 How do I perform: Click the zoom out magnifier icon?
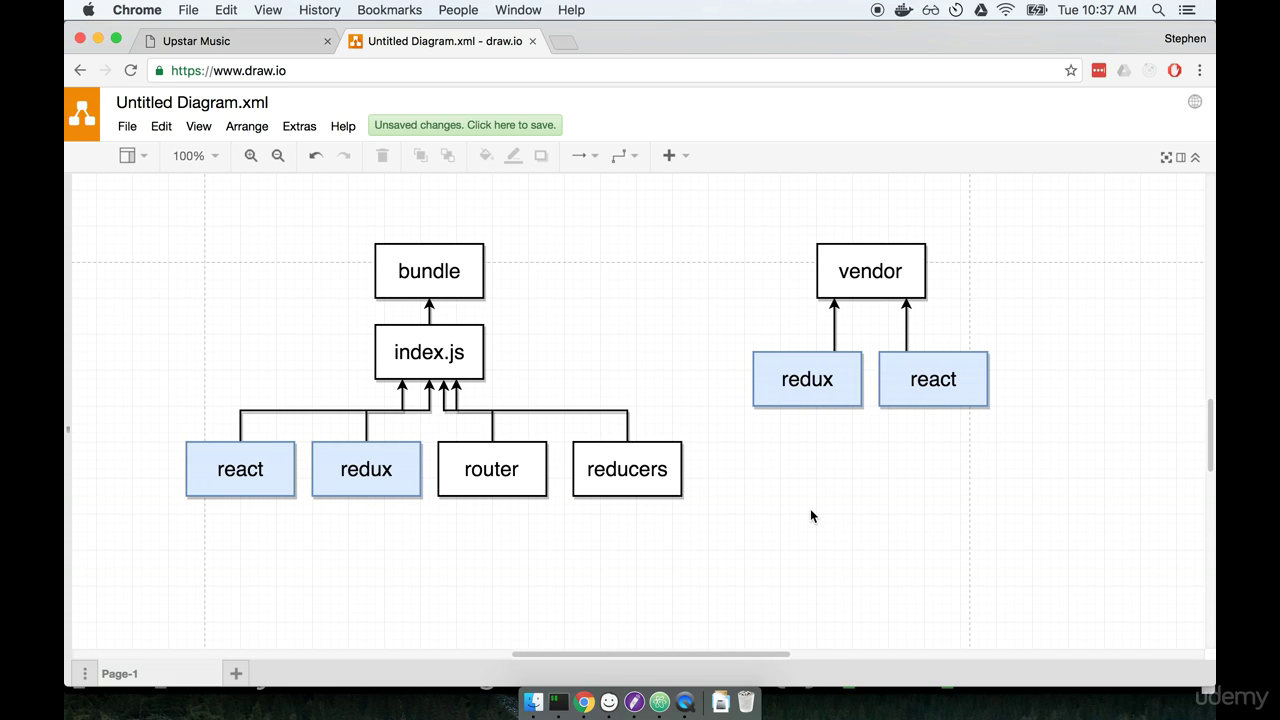(x=278, y=156)
